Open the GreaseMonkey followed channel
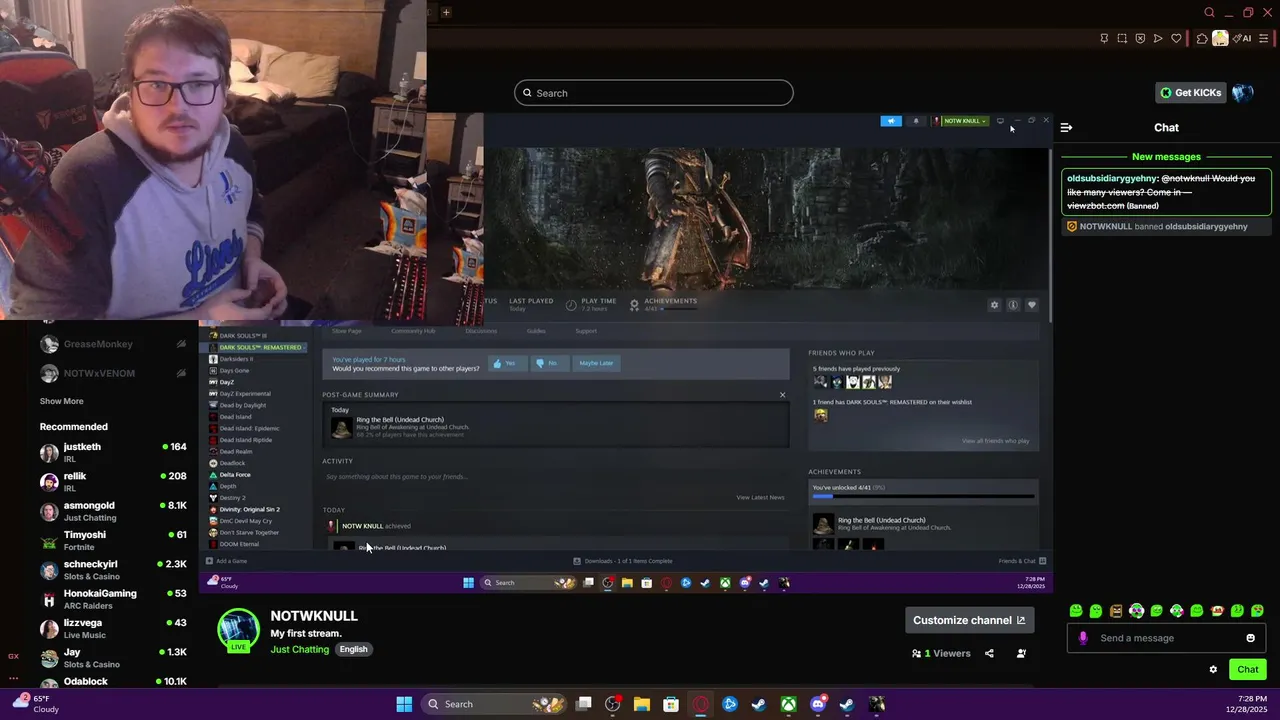 [113, 344]
